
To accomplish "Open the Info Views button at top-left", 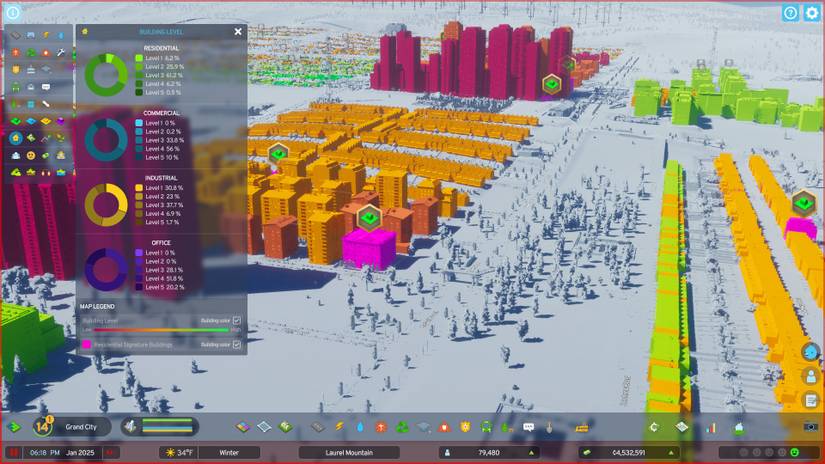I will point(13,12).
